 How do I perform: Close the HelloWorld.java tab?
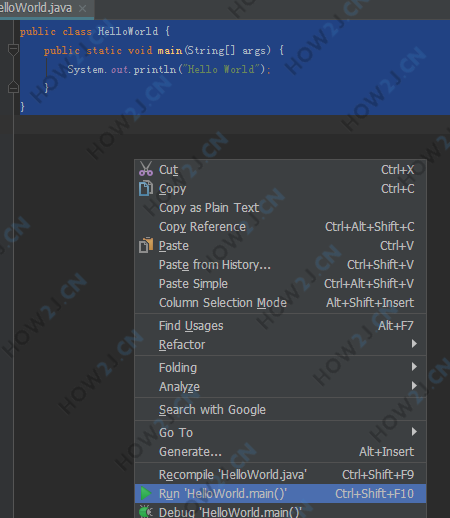[82, 8]
